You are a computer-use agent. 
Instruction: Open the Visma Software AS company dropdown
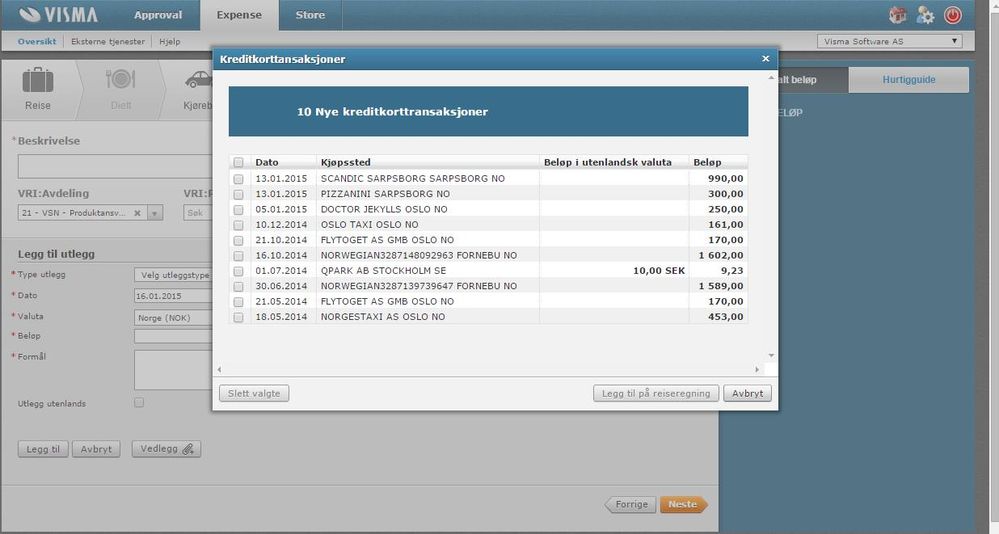(x=889, y=41)
